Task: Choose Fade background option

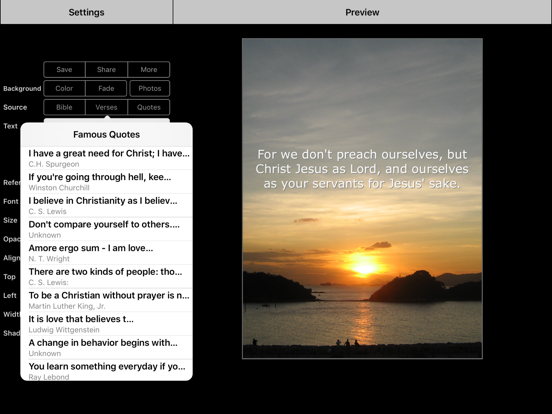Action: [106, 88]
